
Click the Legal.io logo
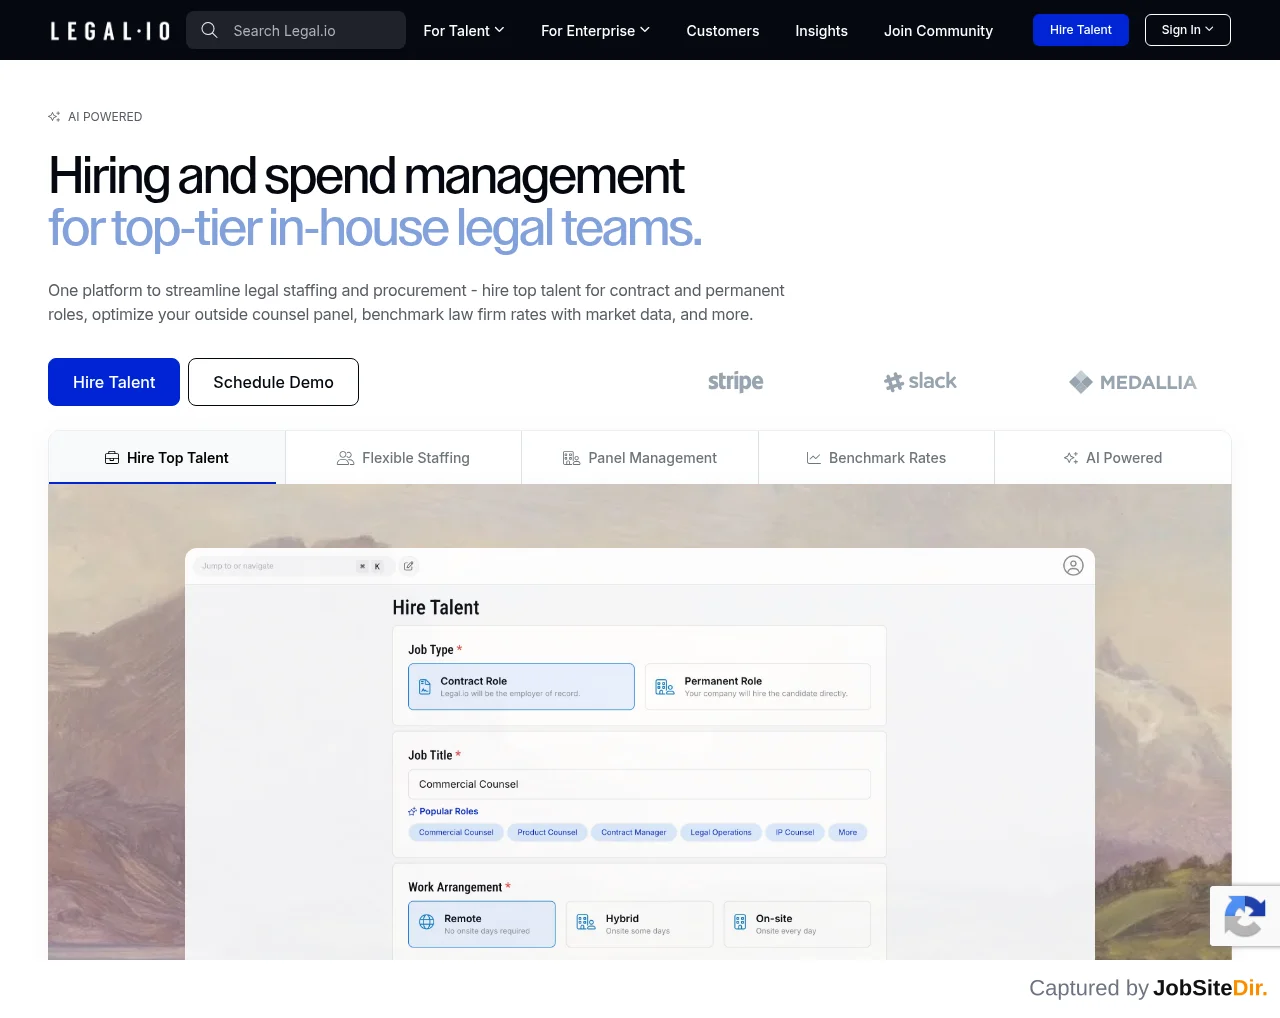110,31
